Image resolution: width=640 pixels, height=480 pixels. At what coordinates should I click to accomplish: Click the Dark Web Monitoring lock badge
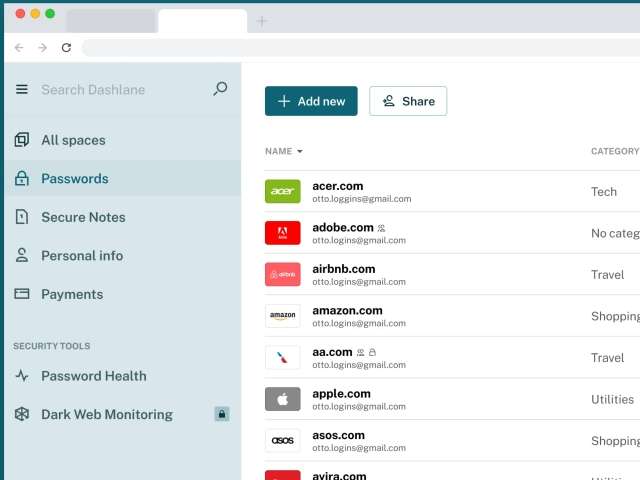(x=222, y=414)
